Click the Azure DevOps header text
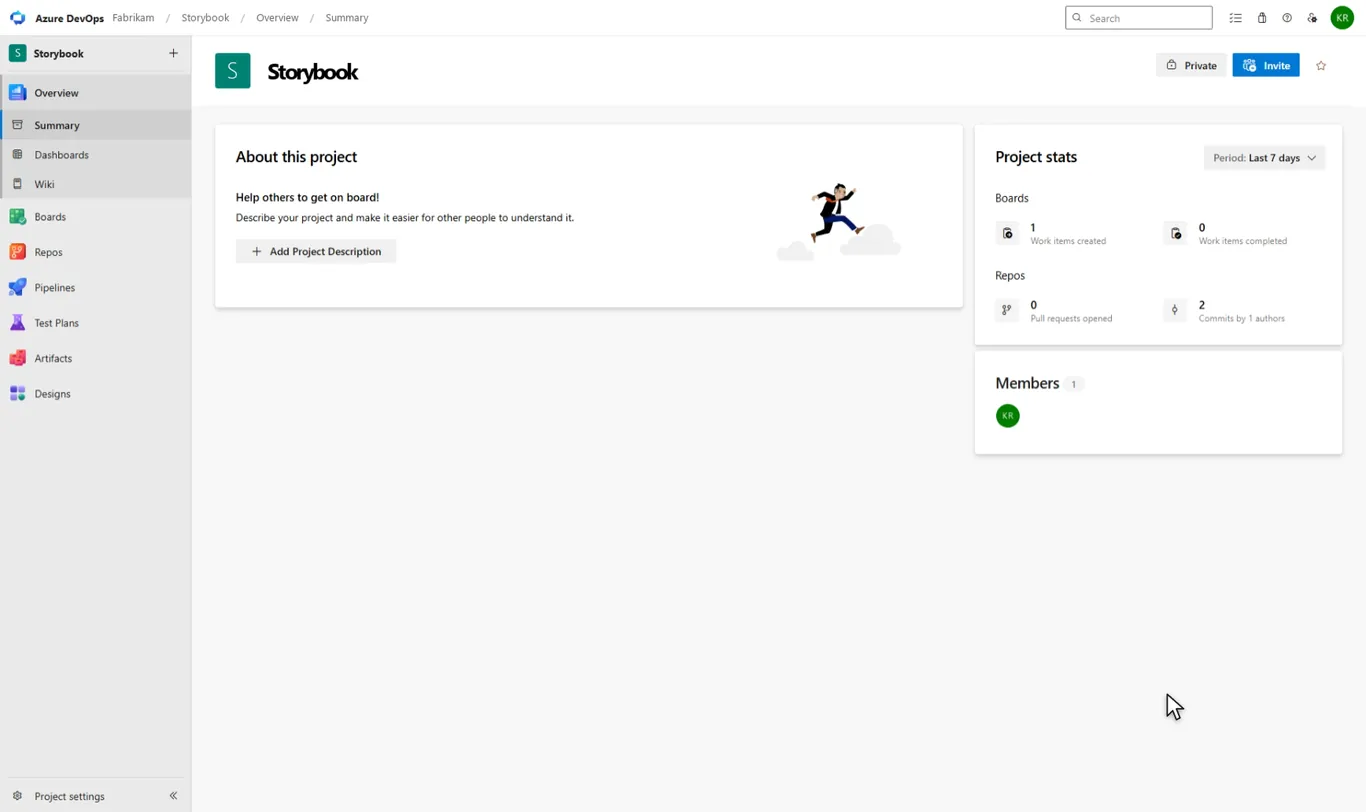Viewport: 1366px width, 812px height. tap(69, 18)
